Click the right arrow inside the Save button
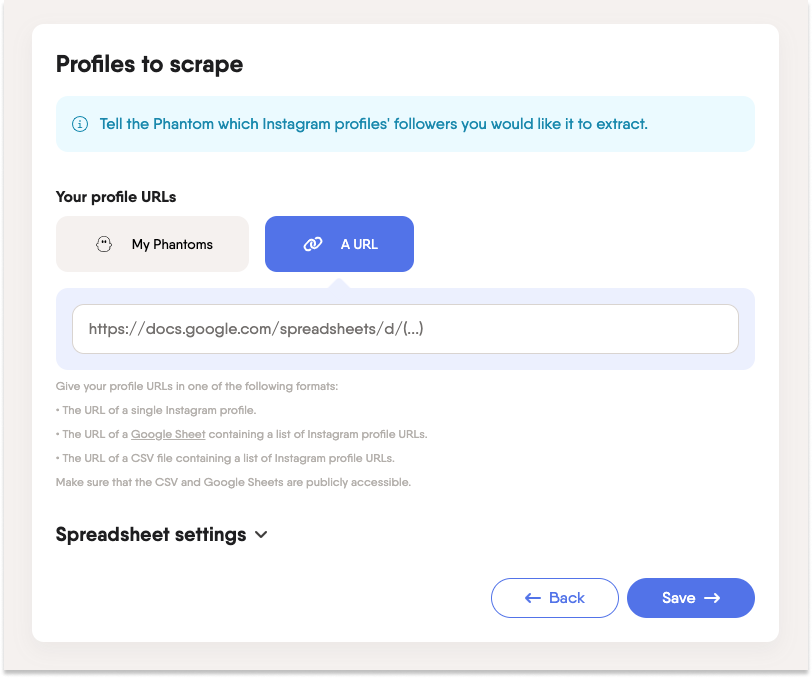 pos(714,597)
